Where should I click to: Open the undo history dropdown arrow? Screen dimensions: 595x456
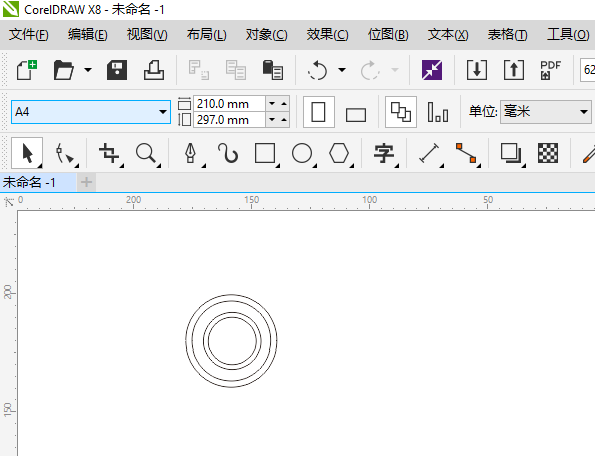(342, 70)
